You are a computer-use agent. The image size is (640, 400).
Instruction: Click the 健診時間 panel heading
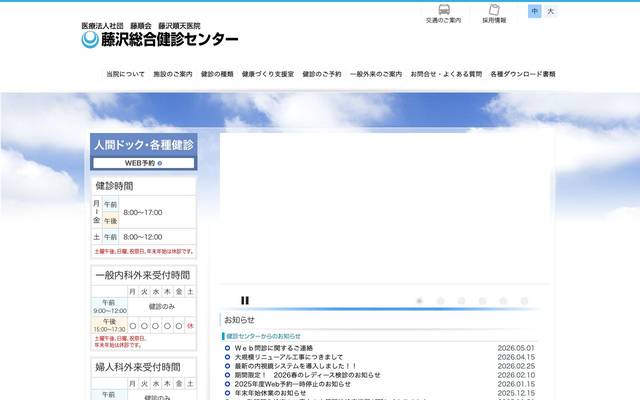(x=114, y=186)
